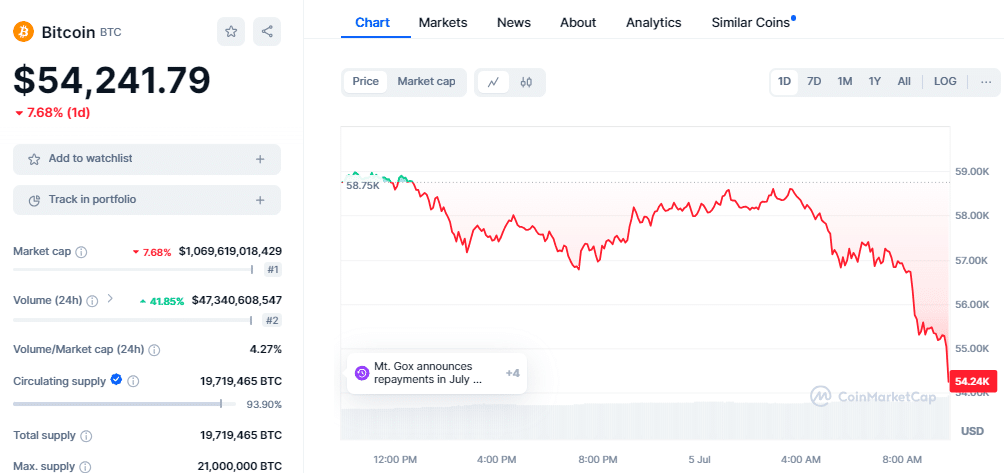Click the Market cap info icon

[x=81, y=252]
